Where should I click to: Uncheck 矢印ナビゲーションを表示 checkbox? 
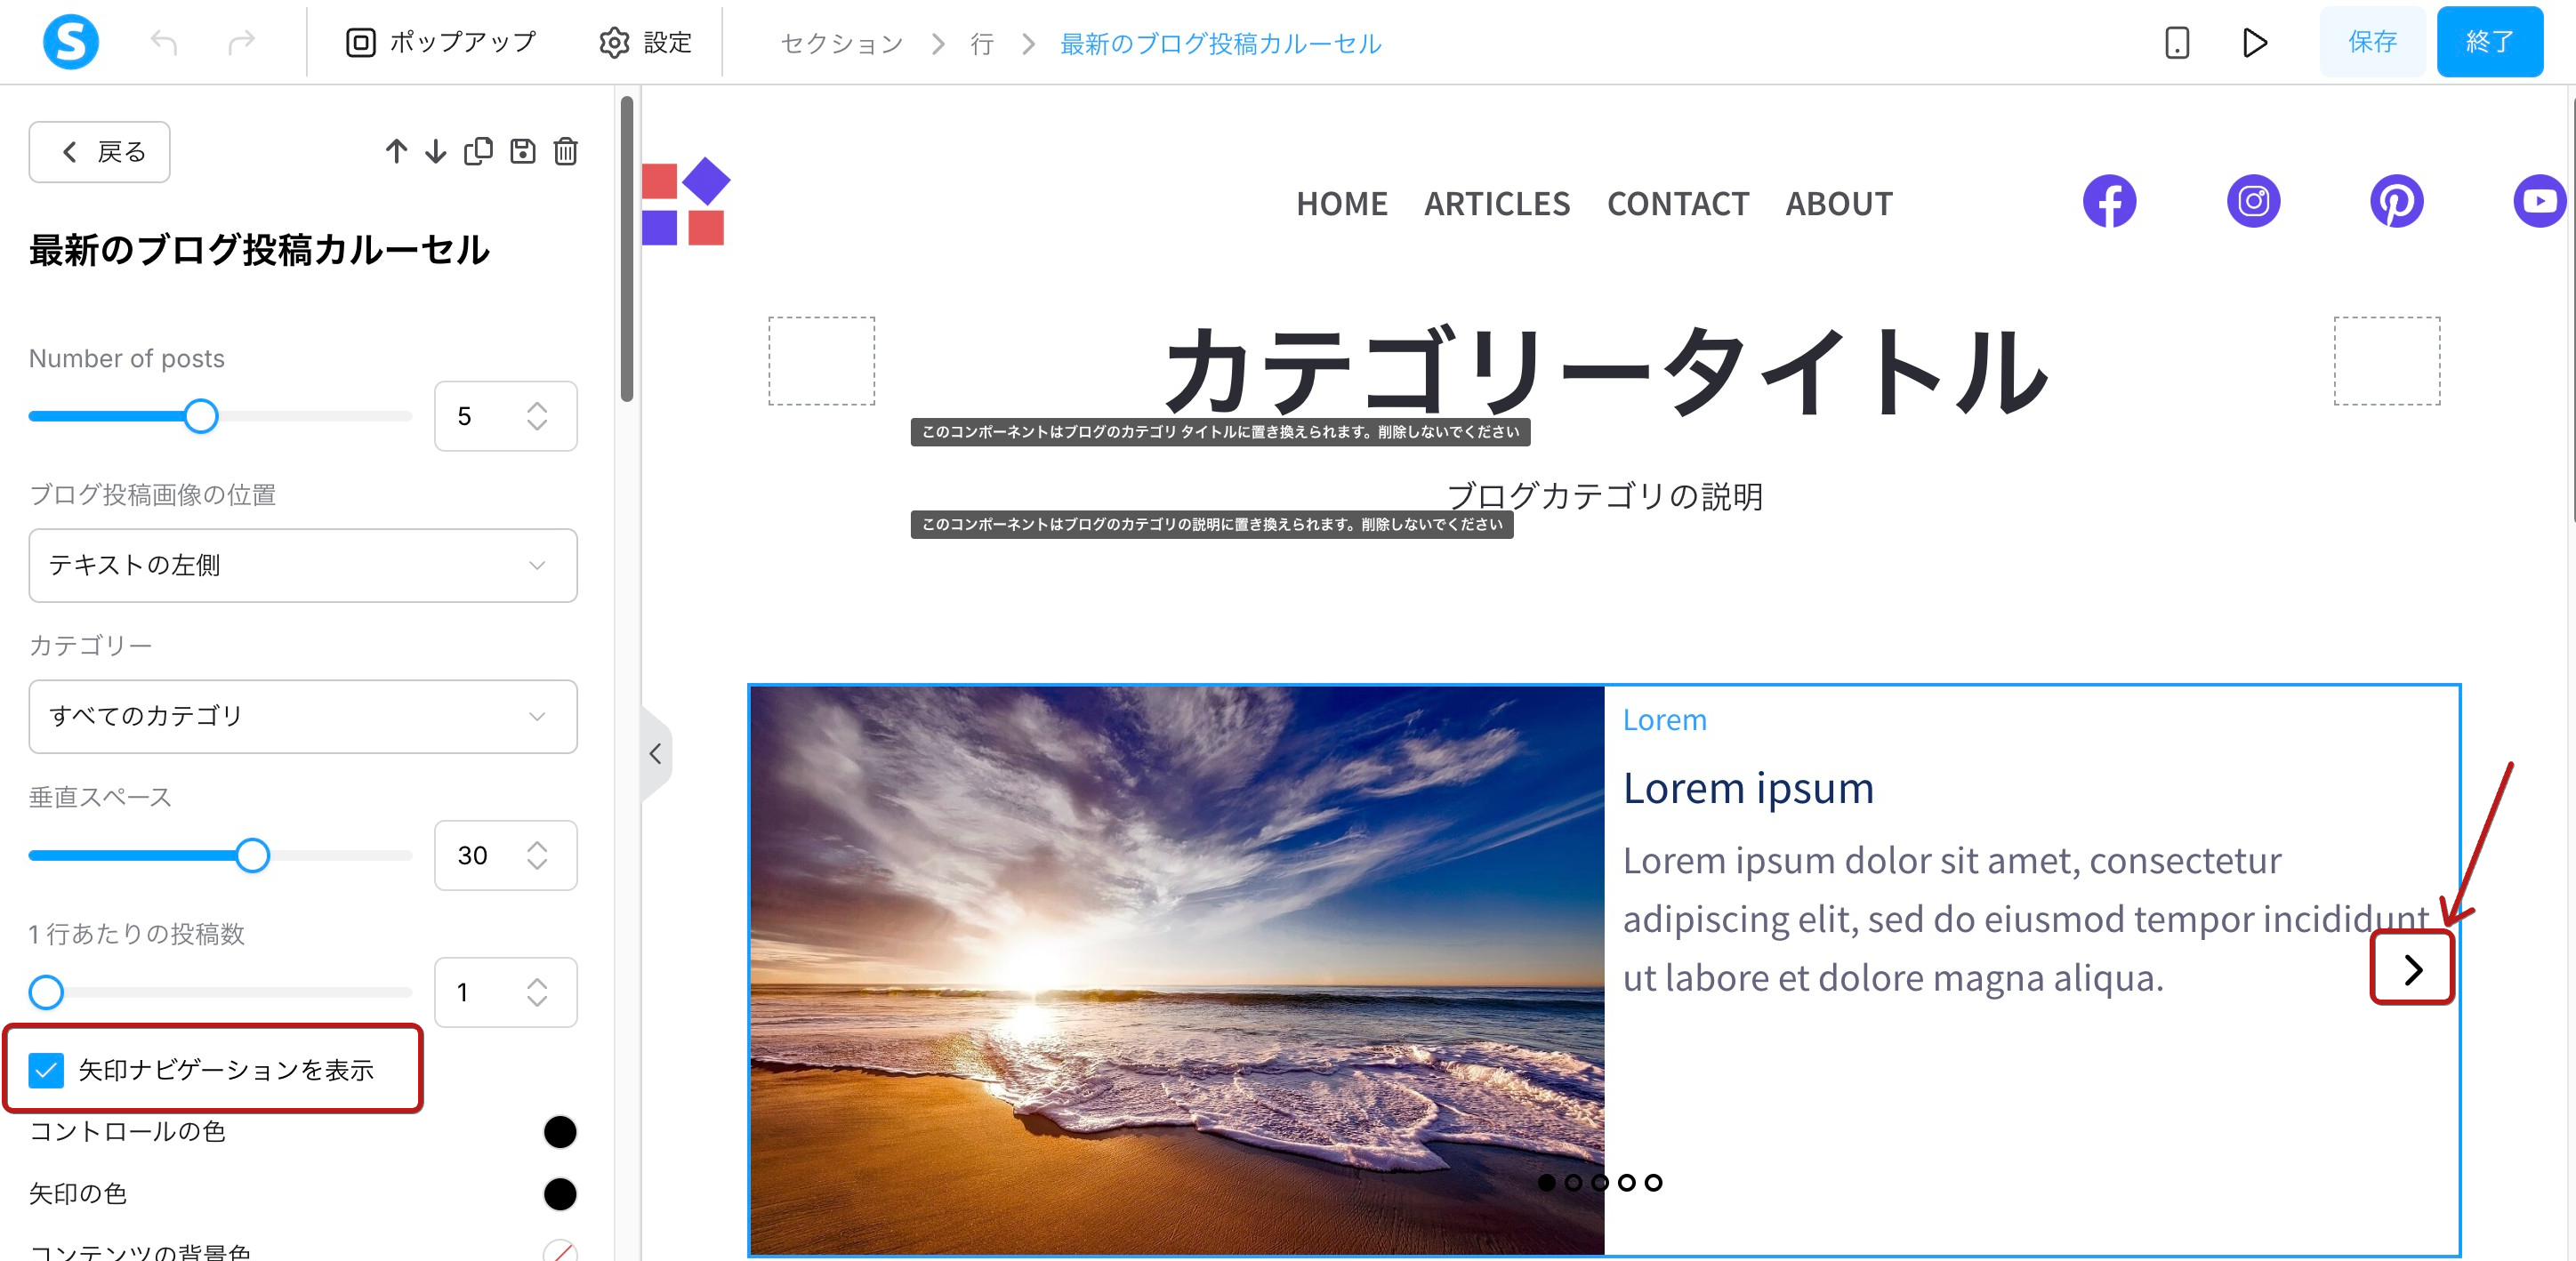point(46,1070)
